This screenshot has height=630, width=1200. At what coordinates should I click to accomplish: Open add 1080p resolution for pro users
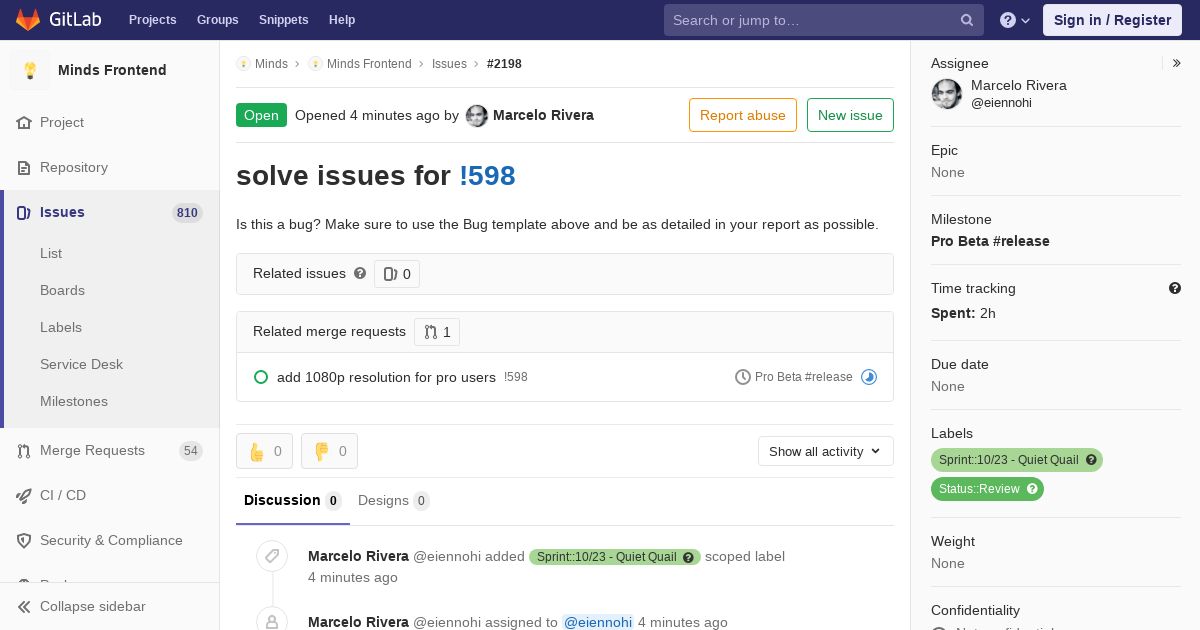click(x=386, y=377)
